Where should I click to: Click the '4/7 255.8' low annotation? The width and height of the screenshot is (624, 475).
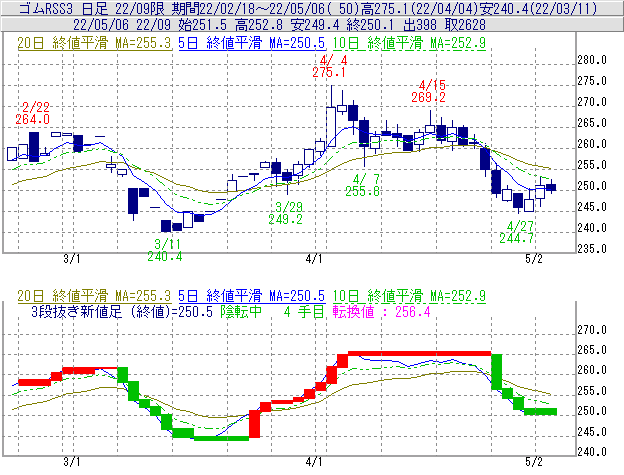click(x=363, y=185)
